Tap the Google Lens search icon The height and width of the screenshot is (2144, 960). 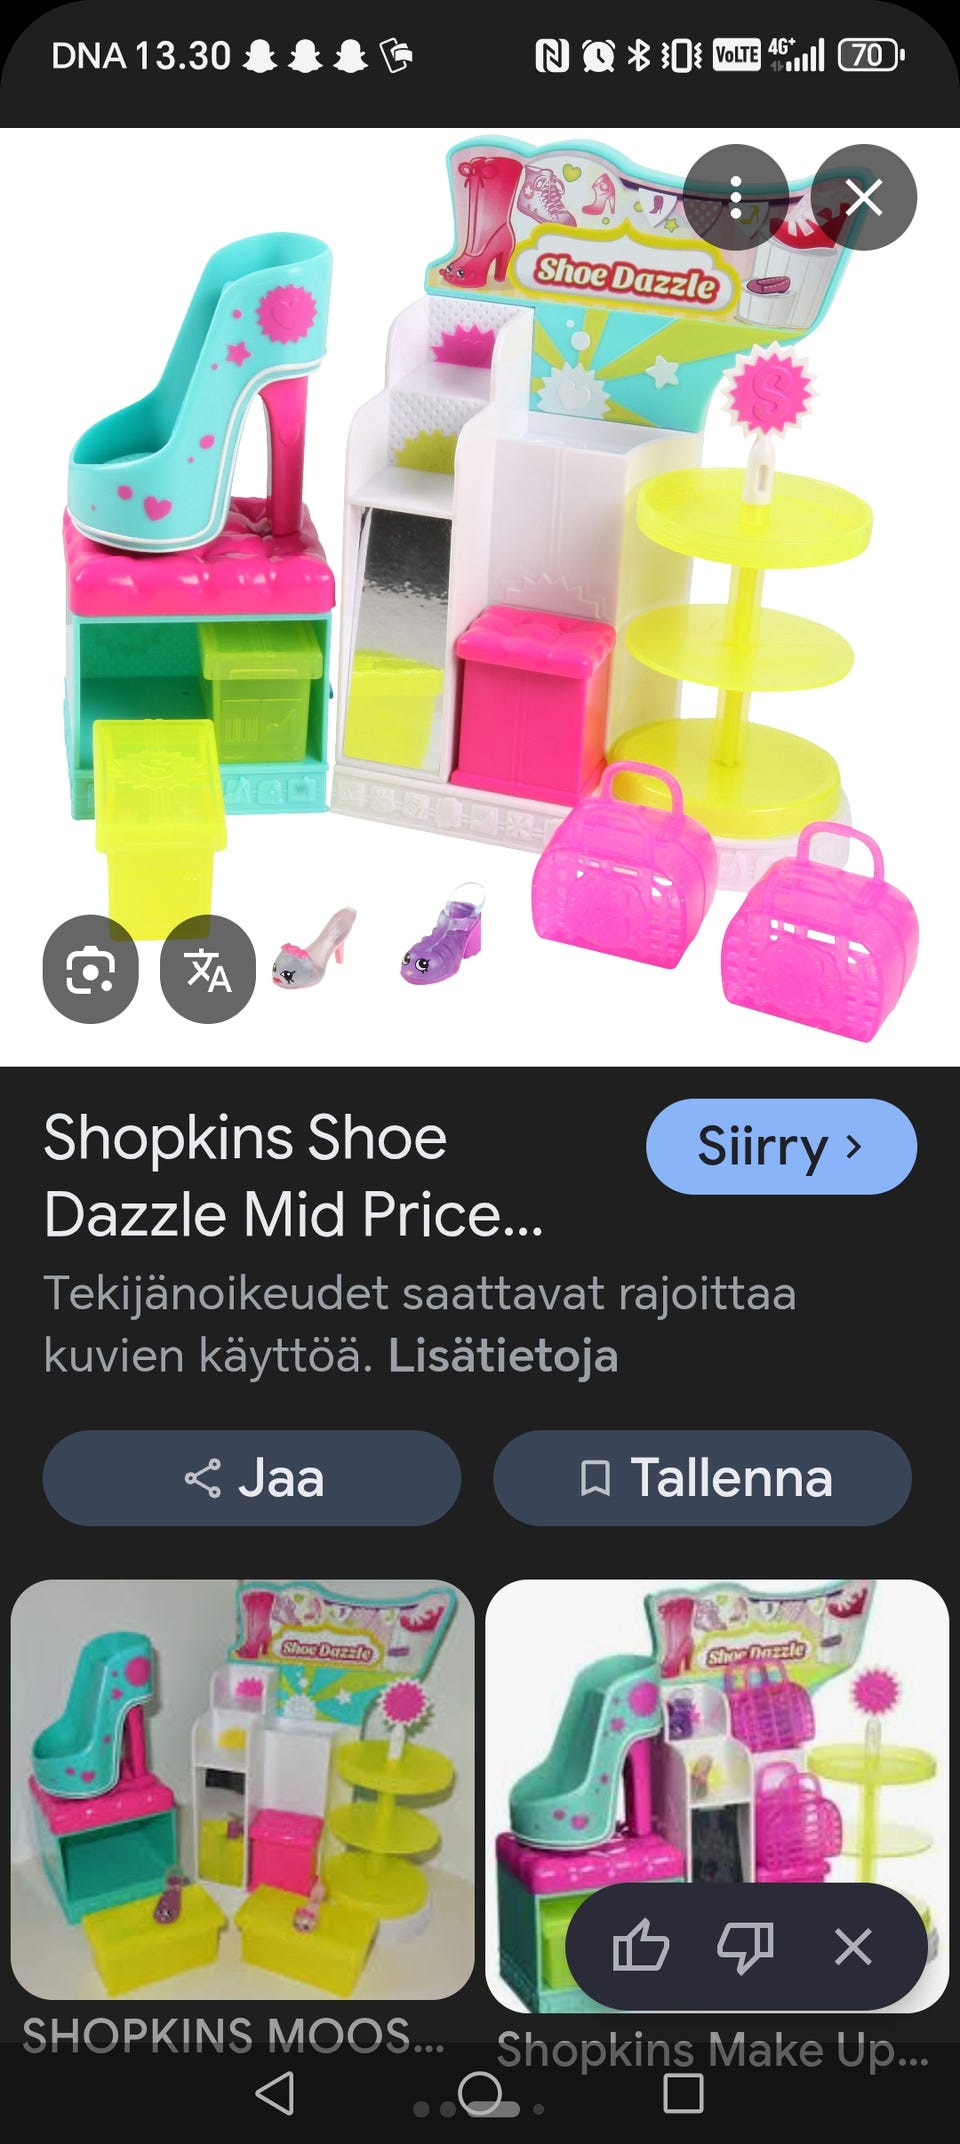[90, 969]
